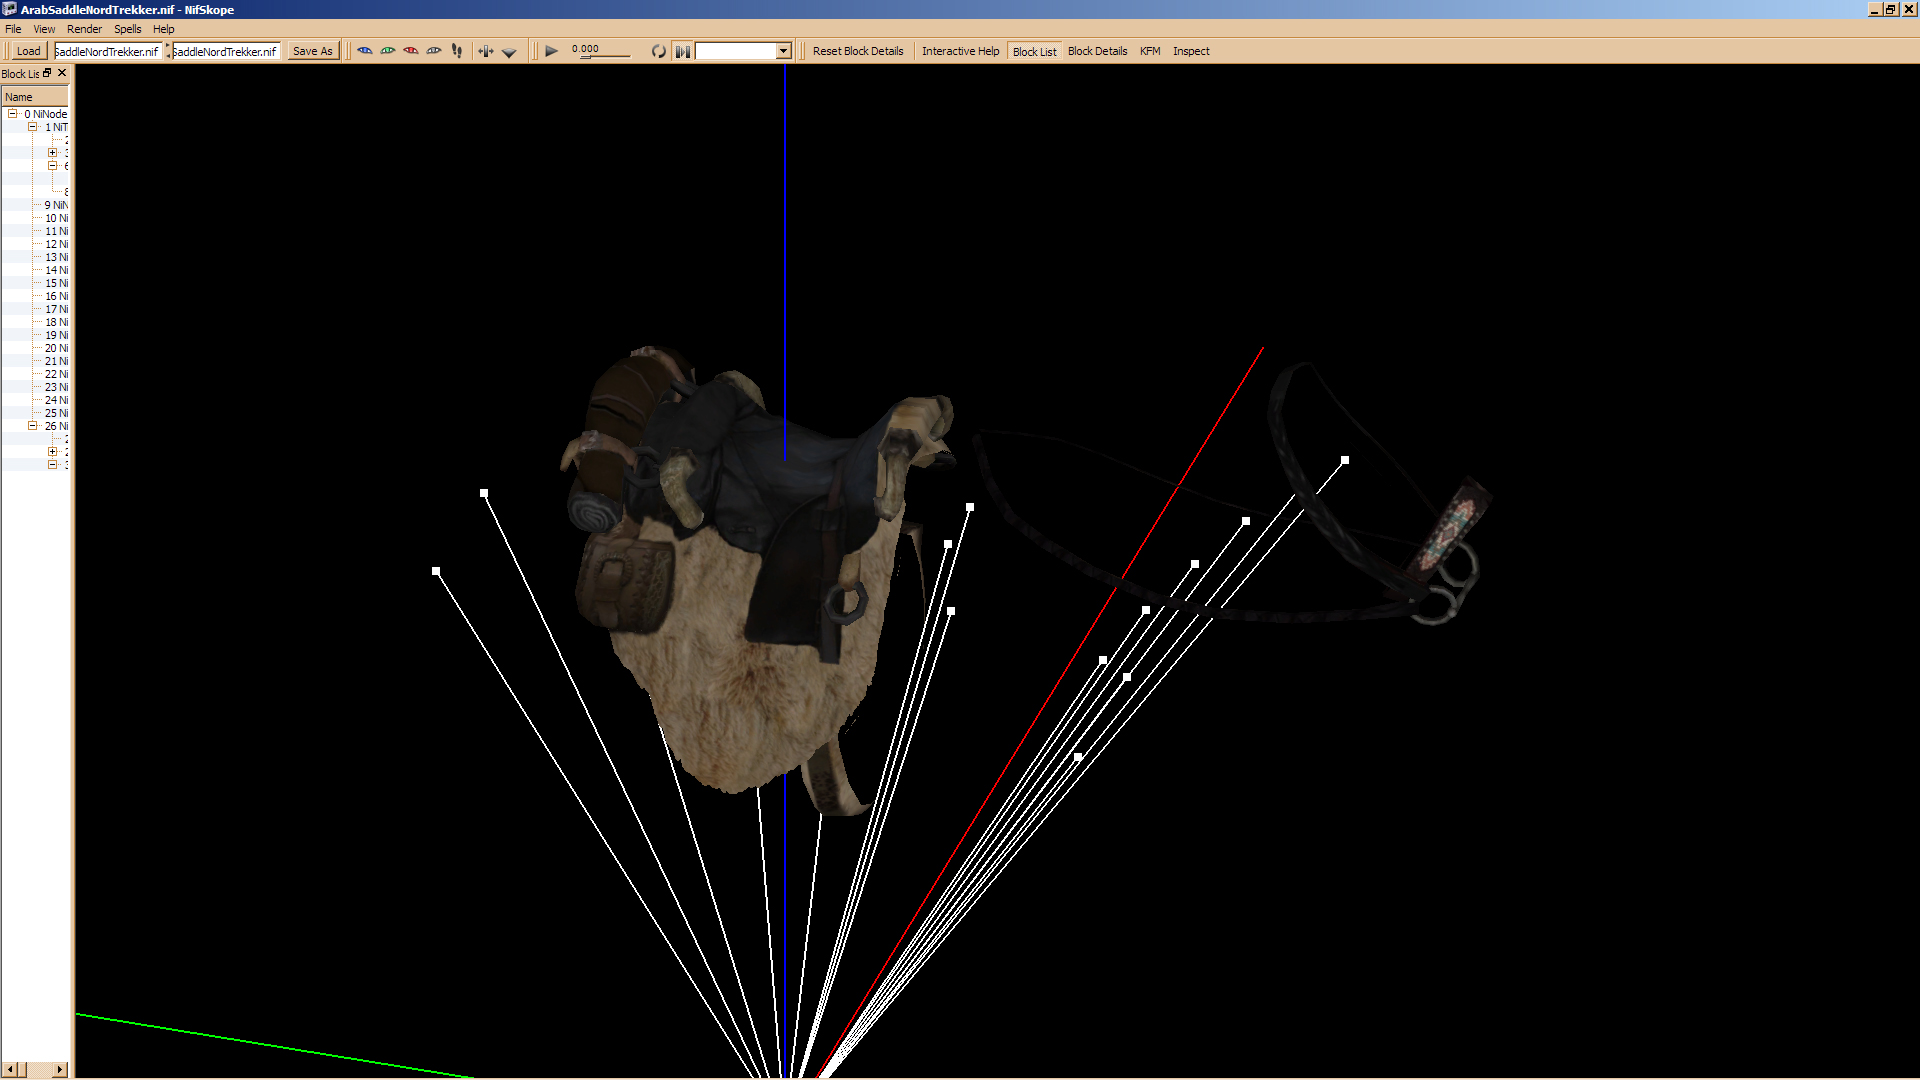The width and height of the screenshot is (1920, 1080).
Task: Collapse the 26 Ni tree node
Action: point(33,426)
